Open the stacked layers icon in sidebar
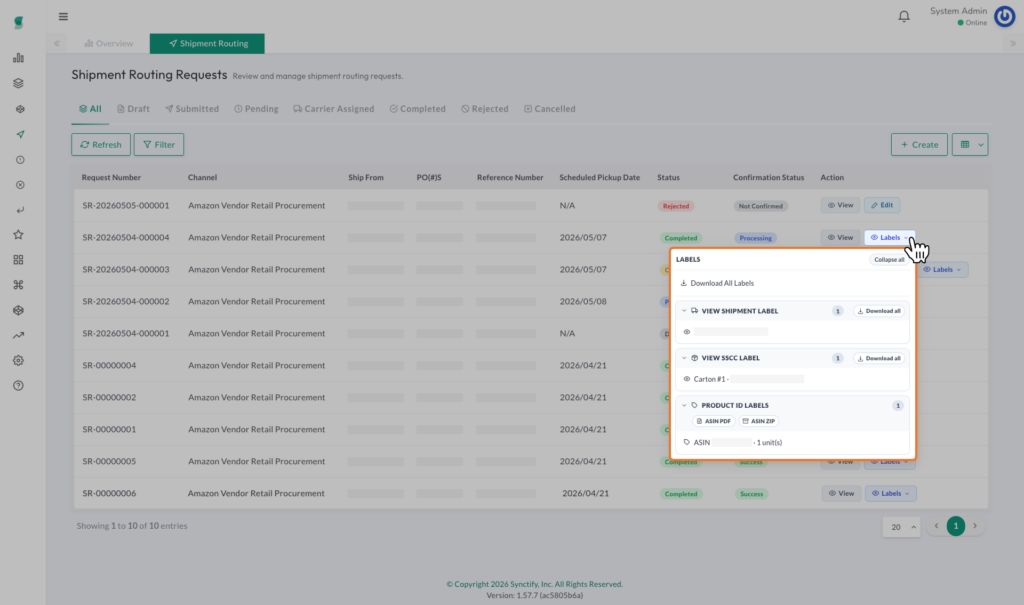Screen dimensions: 1024x605 coord(18,84)
